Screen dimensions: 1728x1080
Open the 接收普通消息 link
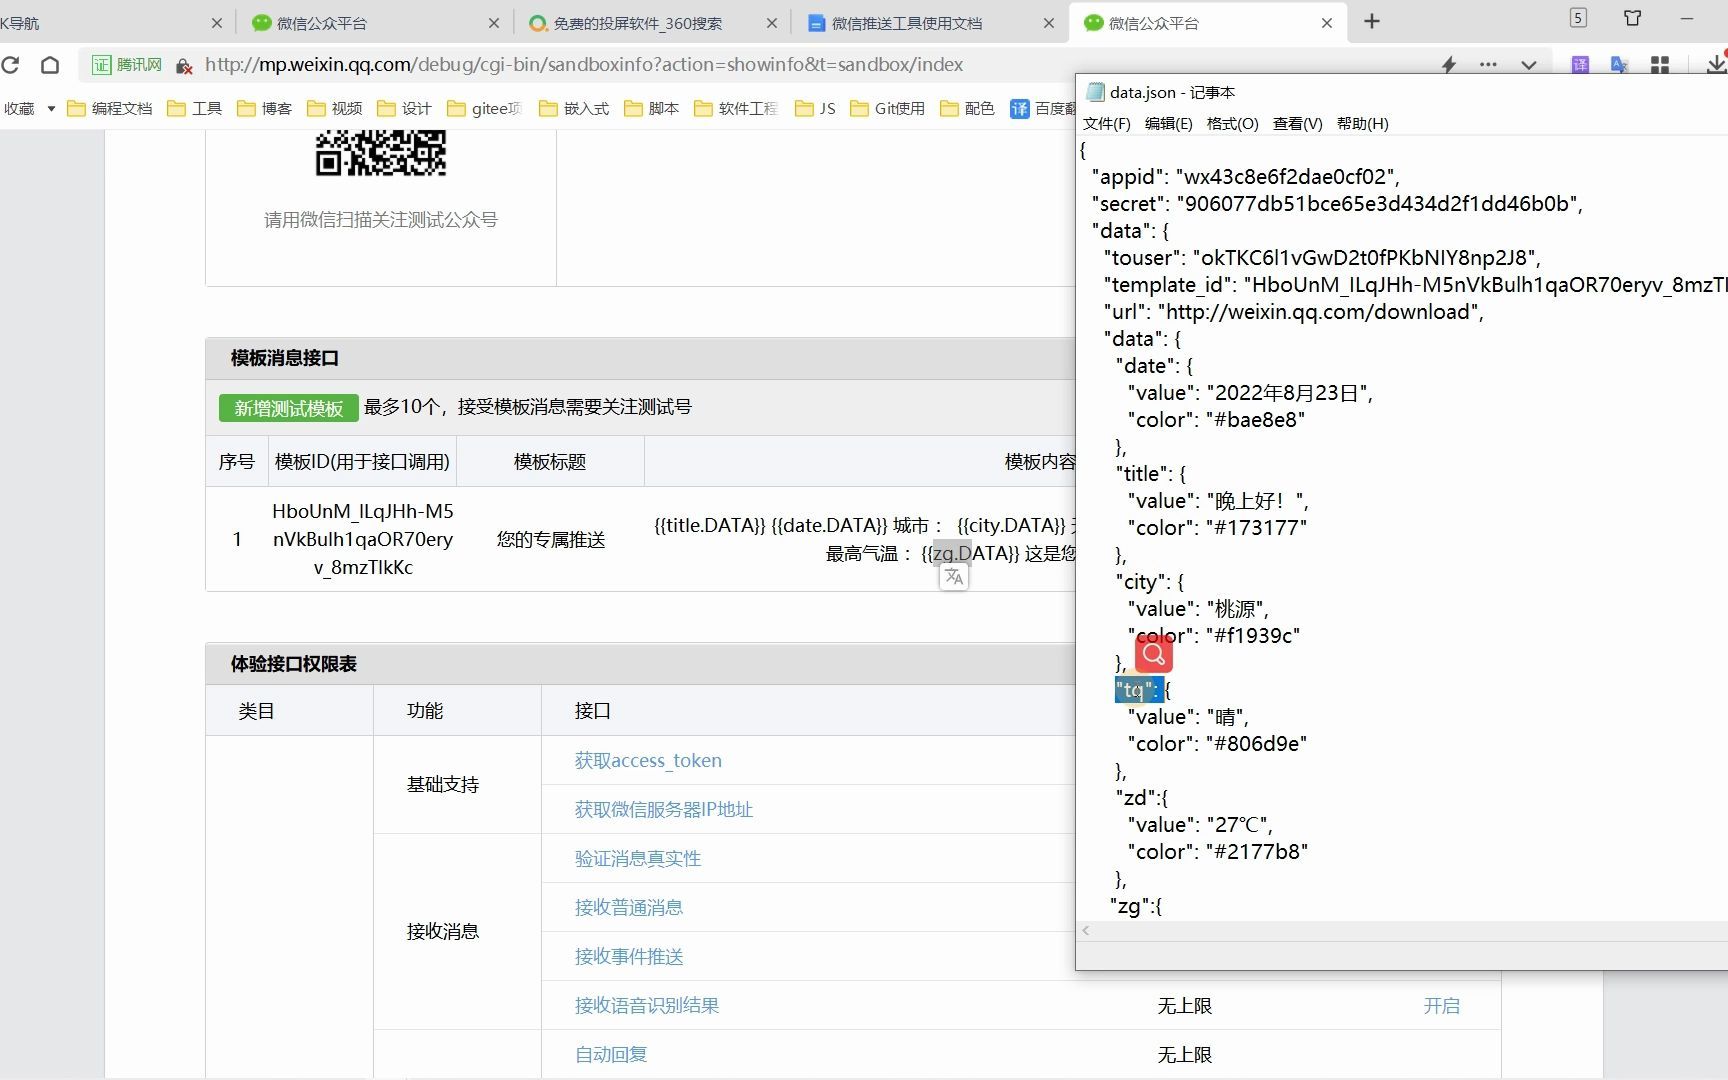[x=629, y=908]
